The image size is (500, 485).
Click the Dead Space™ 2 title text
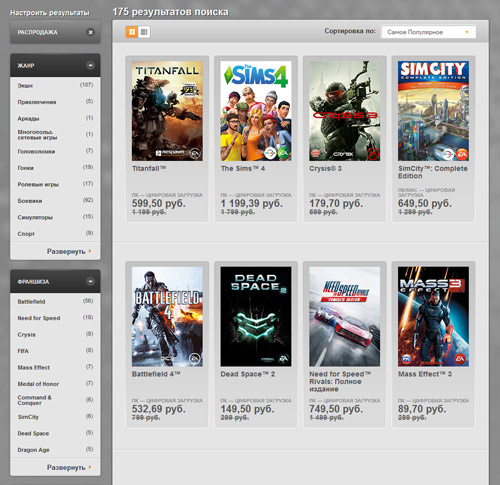[x=248, y=374]
